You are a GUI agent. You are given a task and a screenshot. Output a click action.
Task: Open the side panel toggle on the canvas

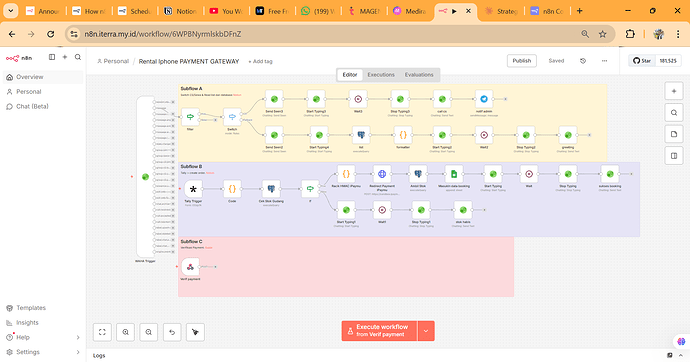click(674, 156)
